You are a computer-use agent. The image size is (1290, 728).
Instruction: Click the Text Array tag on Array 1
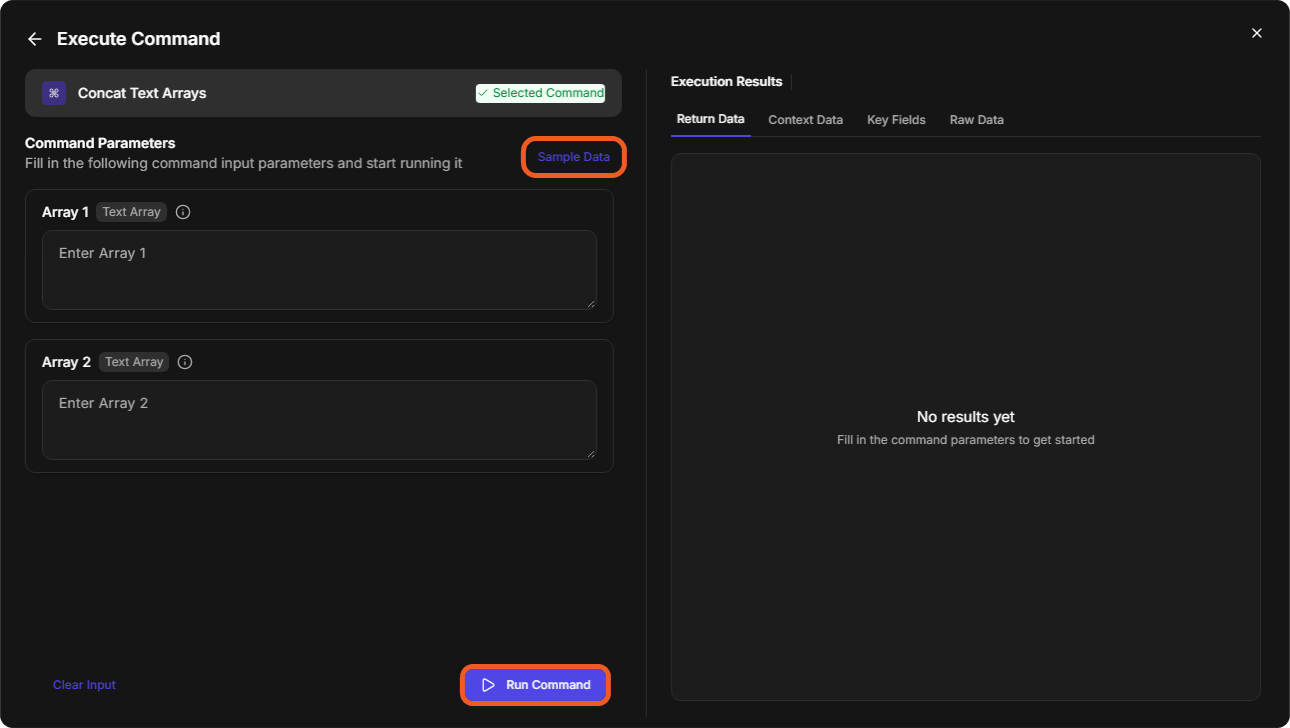tap(132, 212)
